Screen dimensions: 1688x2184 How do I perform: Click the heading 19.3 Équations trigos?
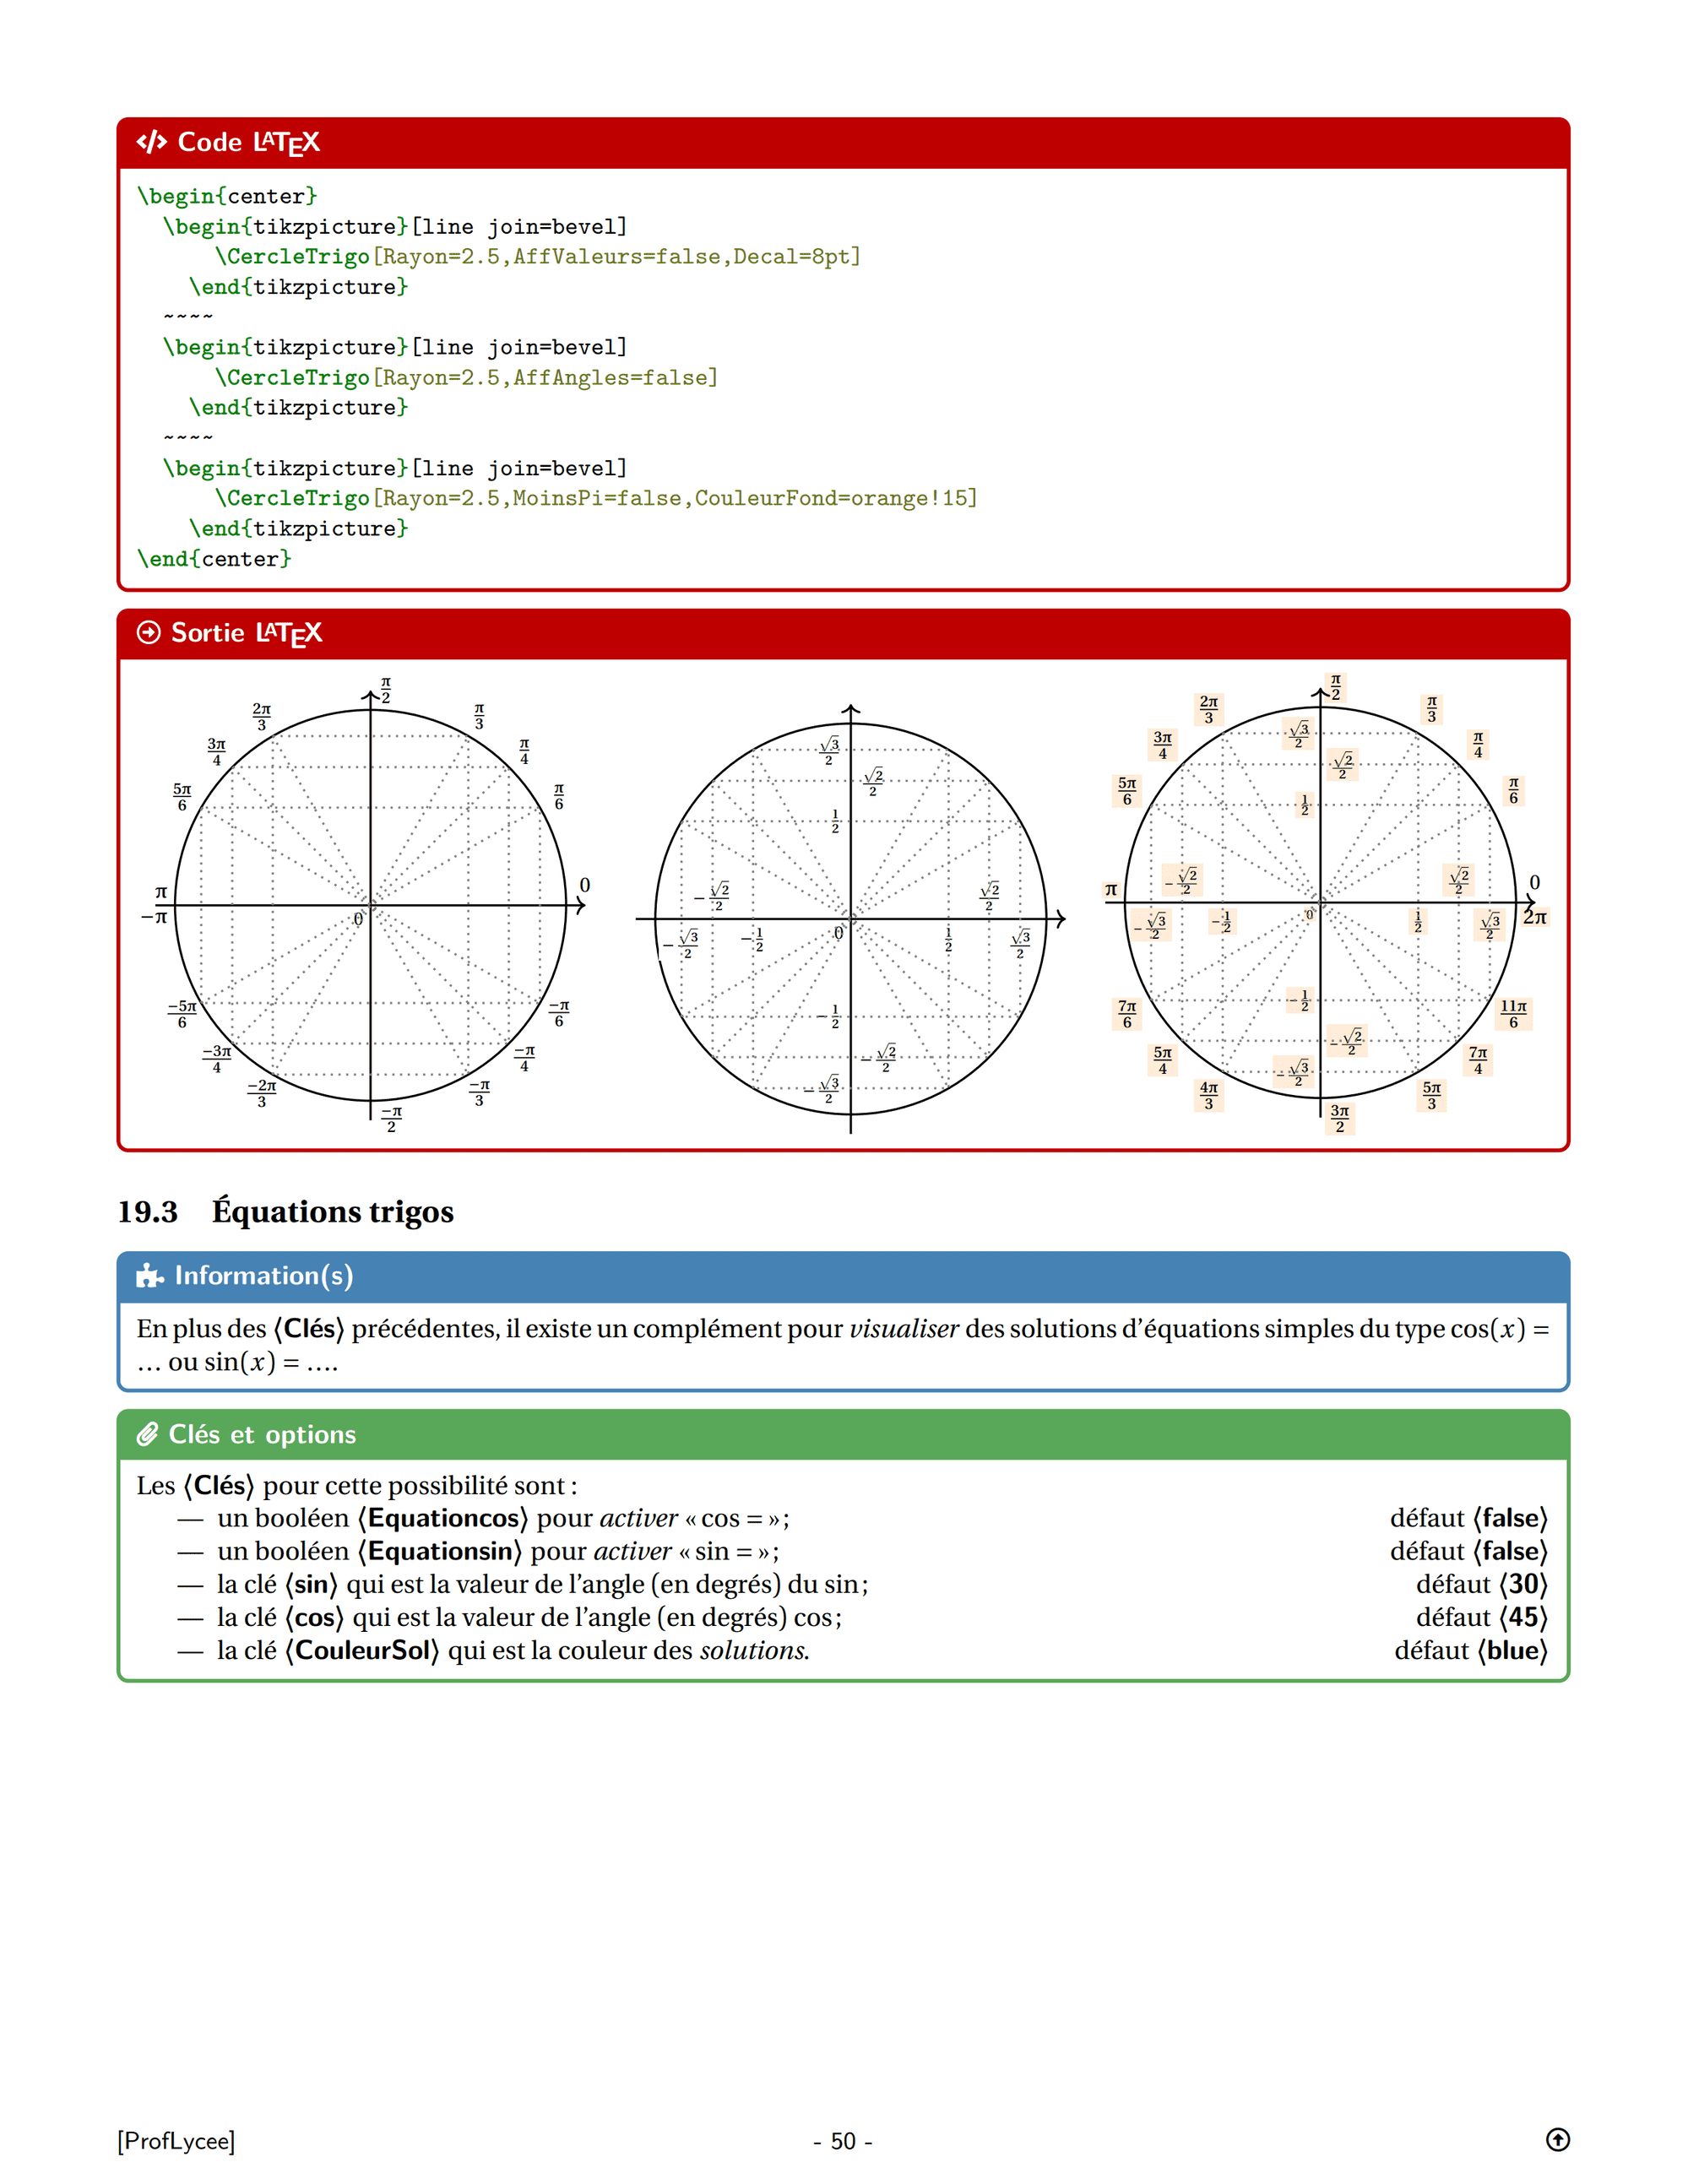click(286, 1212)
